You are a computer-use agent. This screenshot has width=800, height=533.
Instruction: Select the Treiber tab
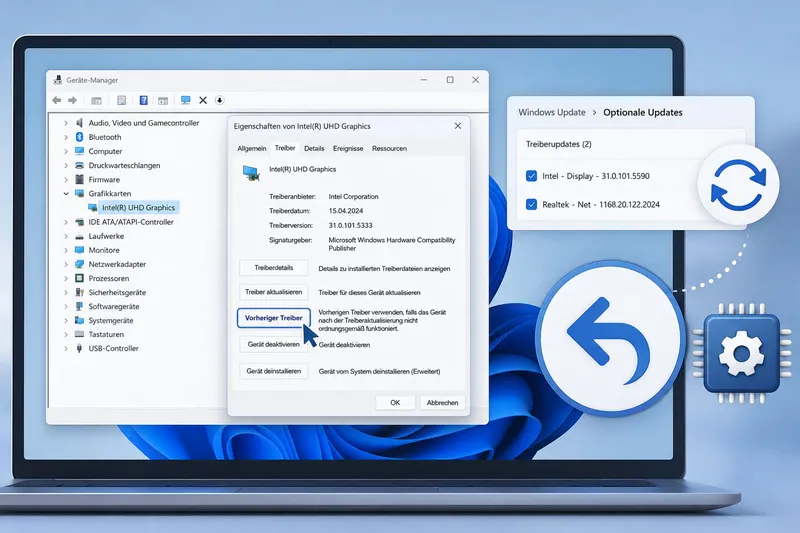pyautogui.click(x=285, y=148)
